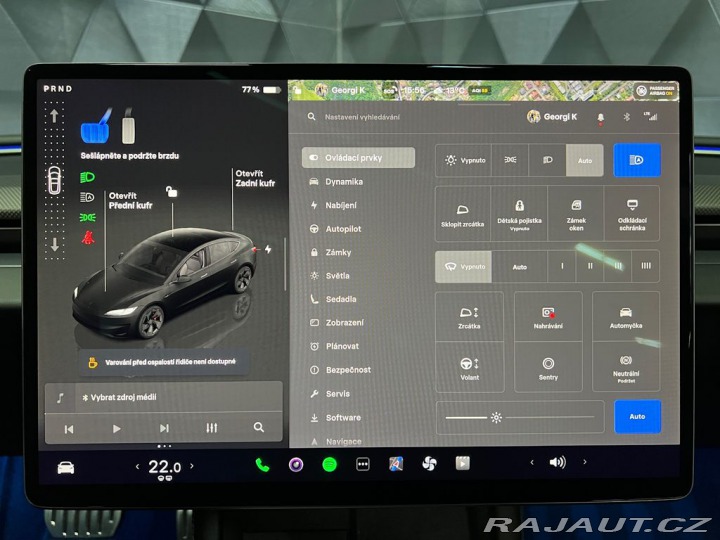Open the phone app in bottom bar
Image resolution: width=720 pixels, height=540 pixels.
[x=262, y=465]
